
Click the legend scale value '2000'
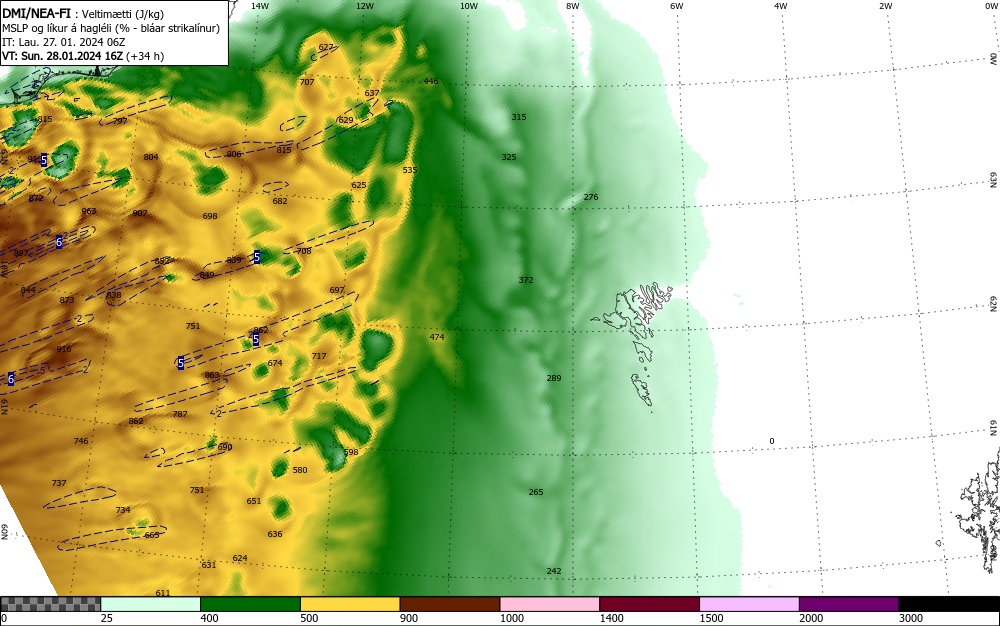811,618
